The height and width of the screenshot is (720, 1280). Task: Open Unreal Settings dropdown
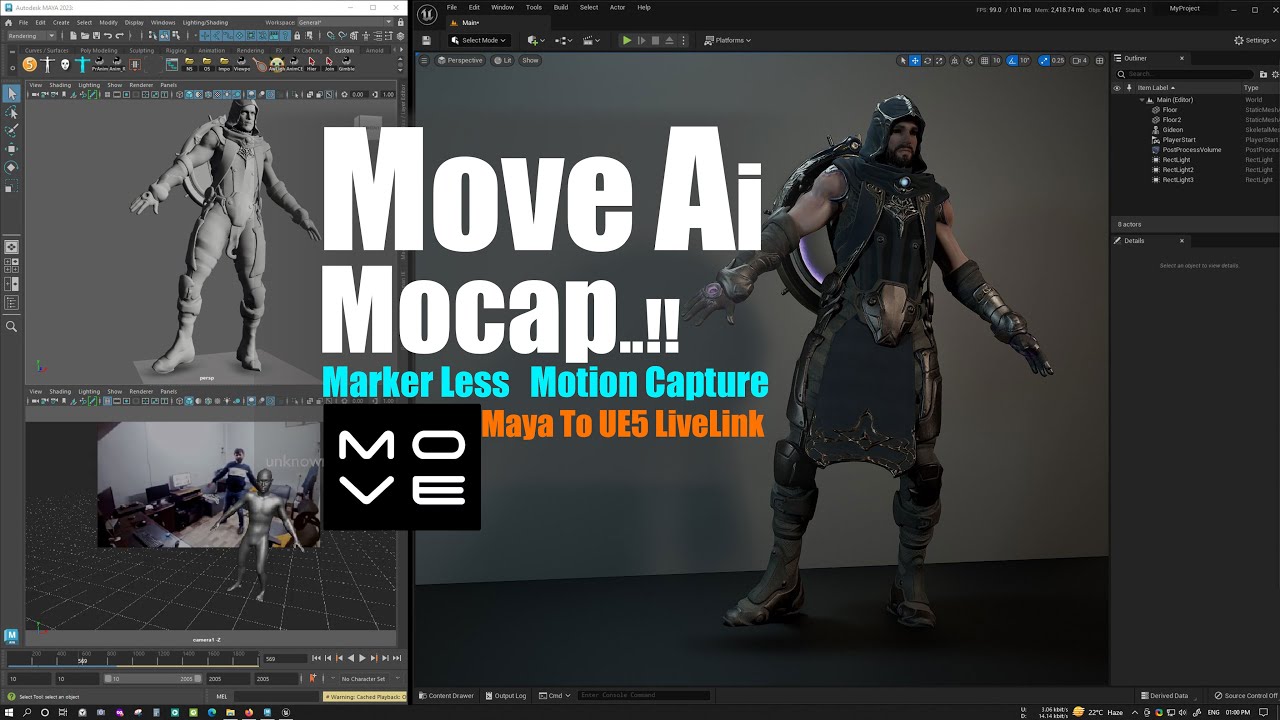pos(1255,40)
